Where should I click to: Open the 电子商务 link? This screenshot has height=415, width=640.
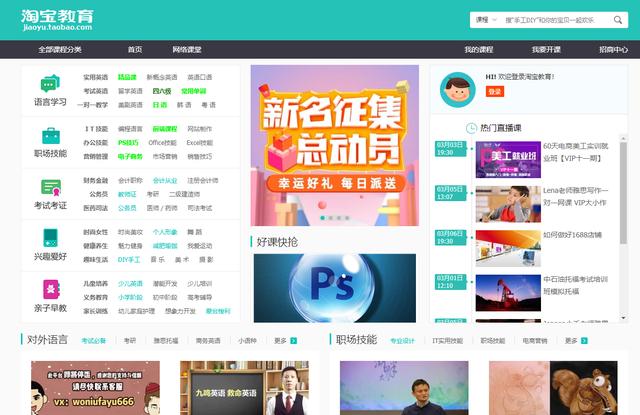coord(130,157)
